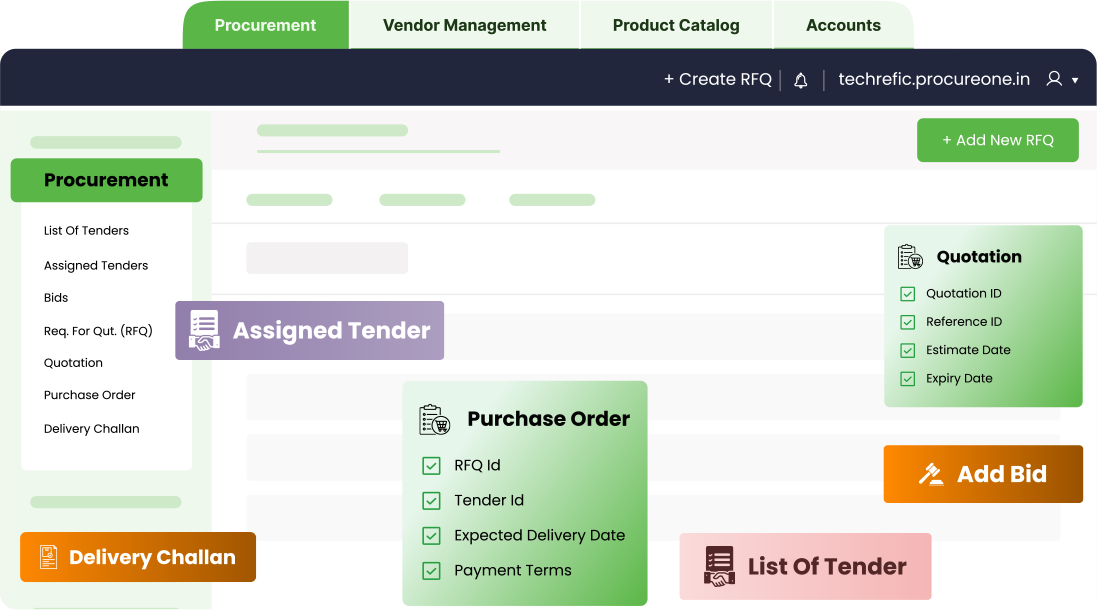
Task: Click the List Of Tender icon
Action: tap(719, 566)
